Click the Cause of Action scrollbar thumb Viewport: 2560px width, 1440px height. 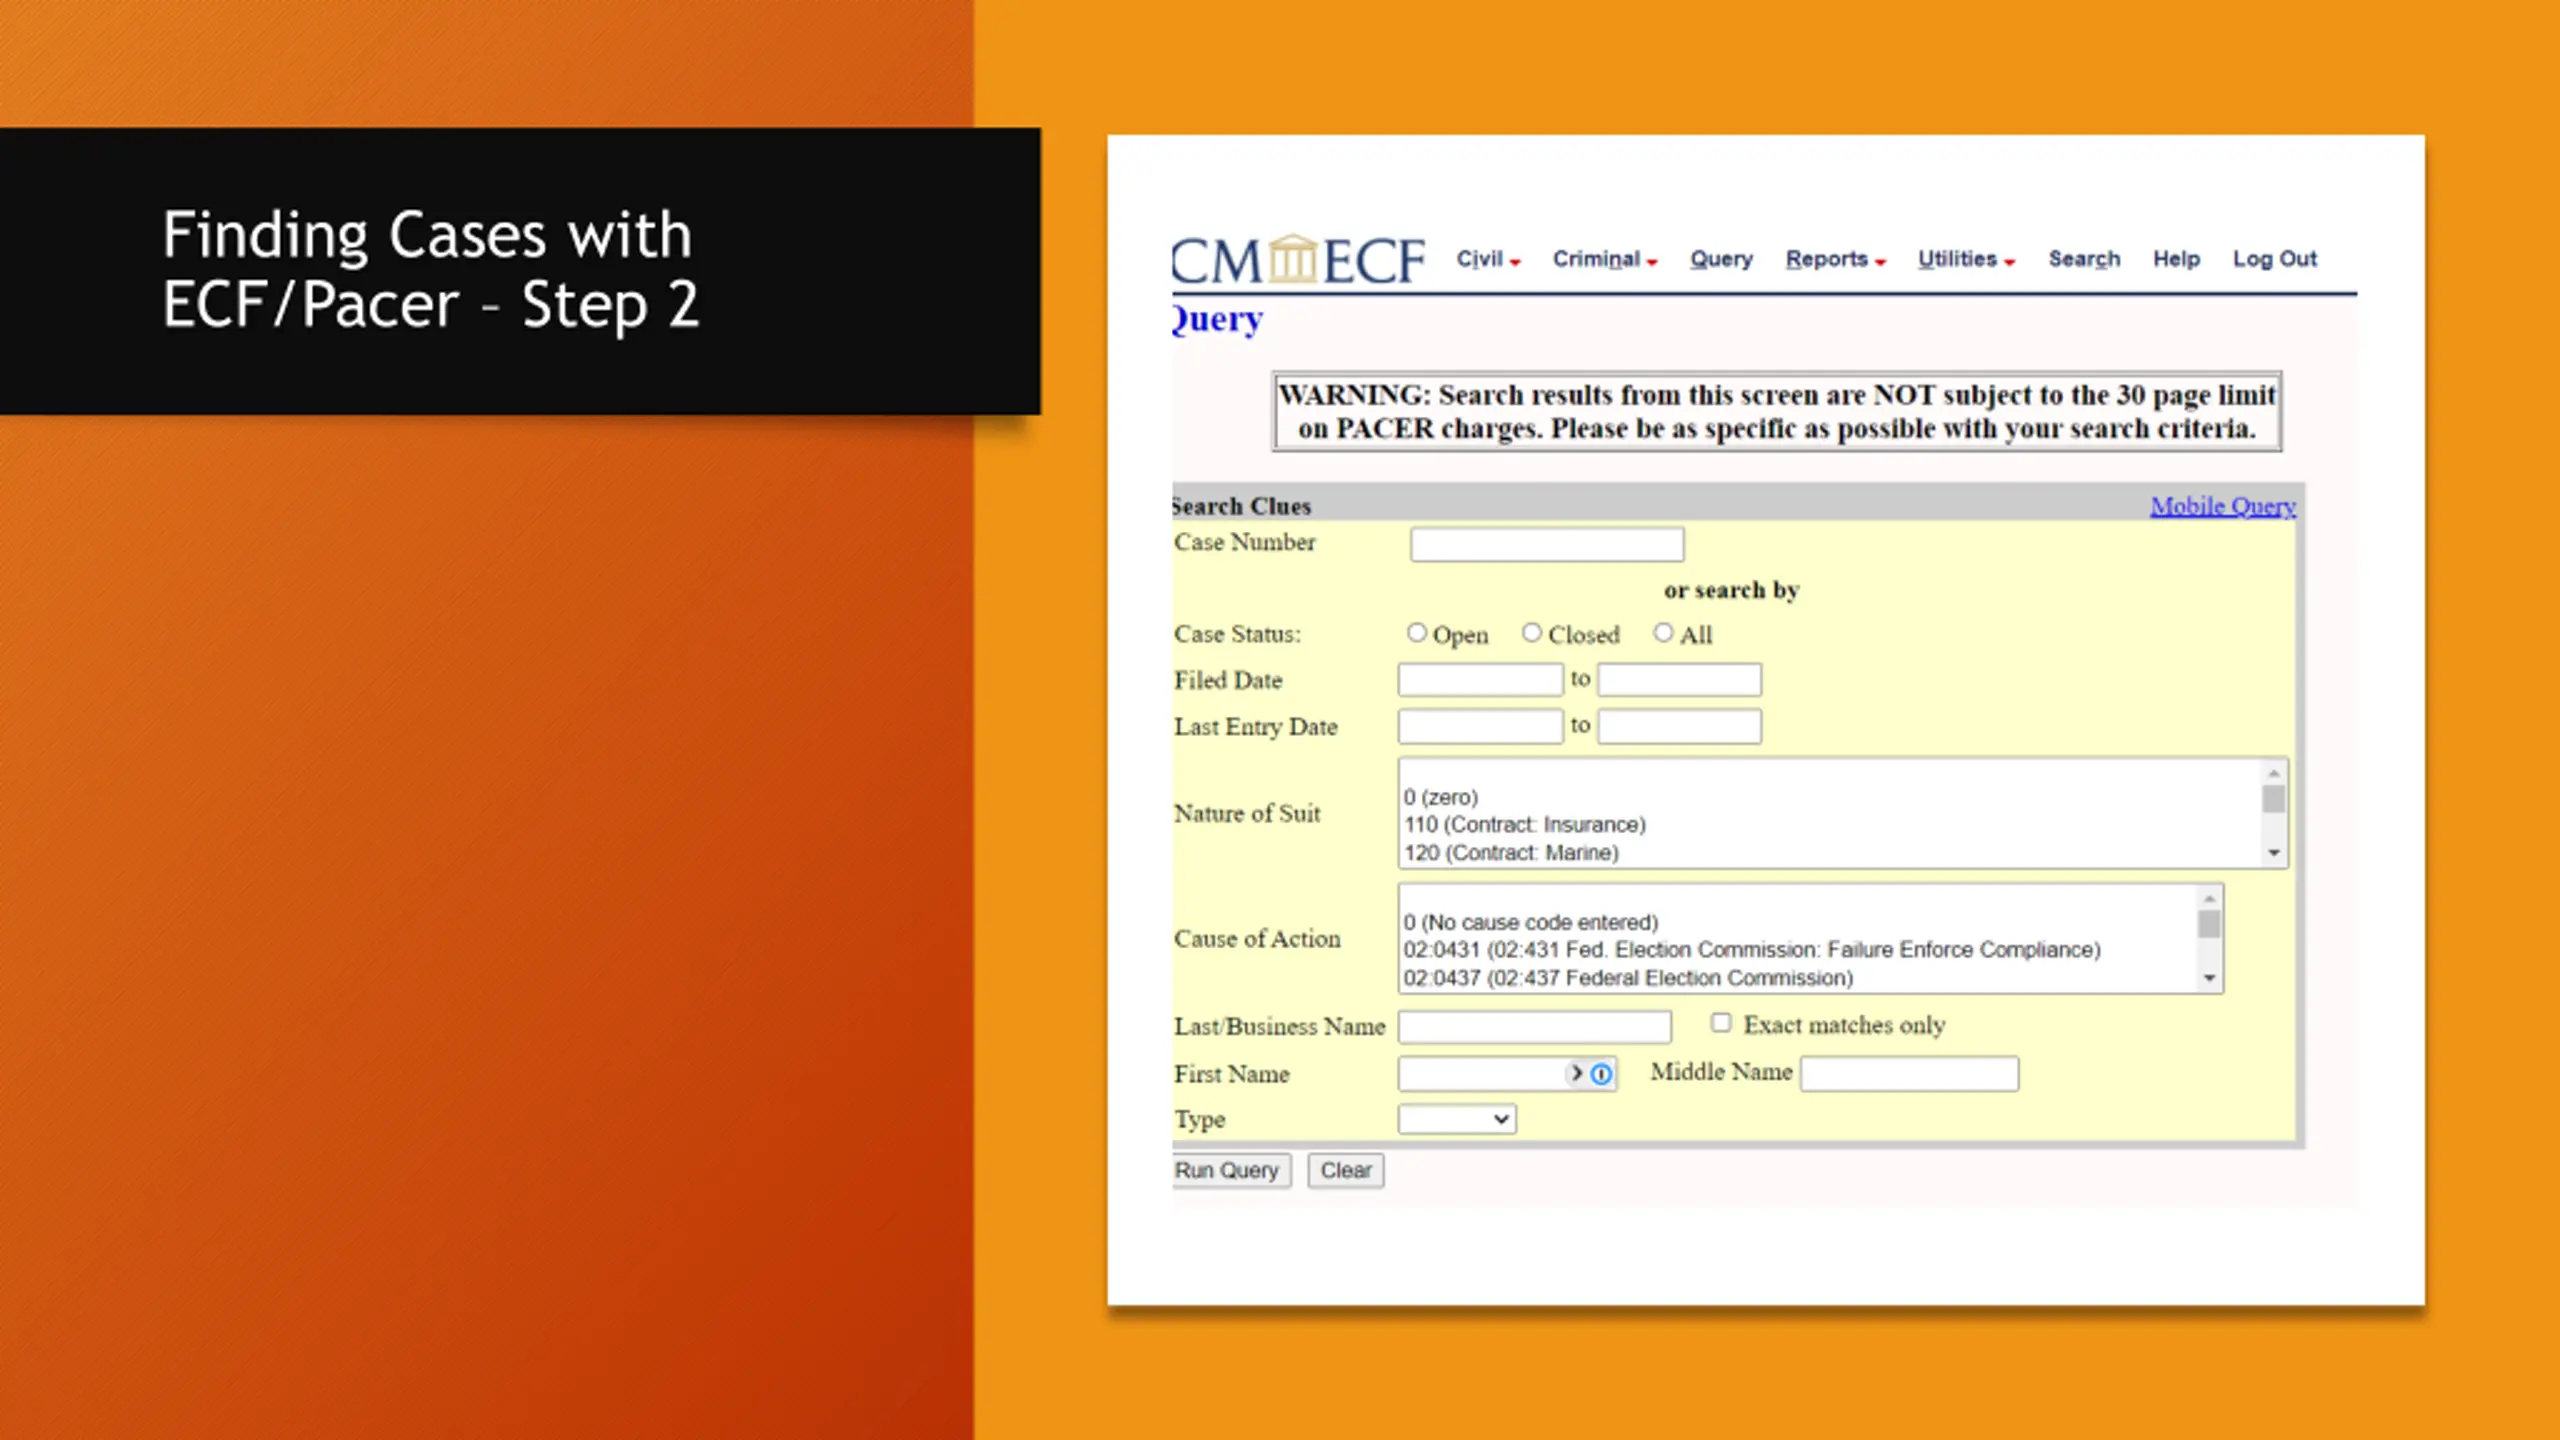2210,924
